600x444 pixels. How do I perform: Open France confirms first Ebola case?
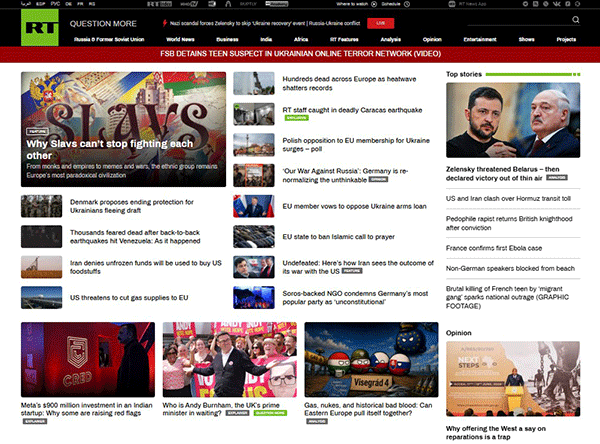coord(494,248)
